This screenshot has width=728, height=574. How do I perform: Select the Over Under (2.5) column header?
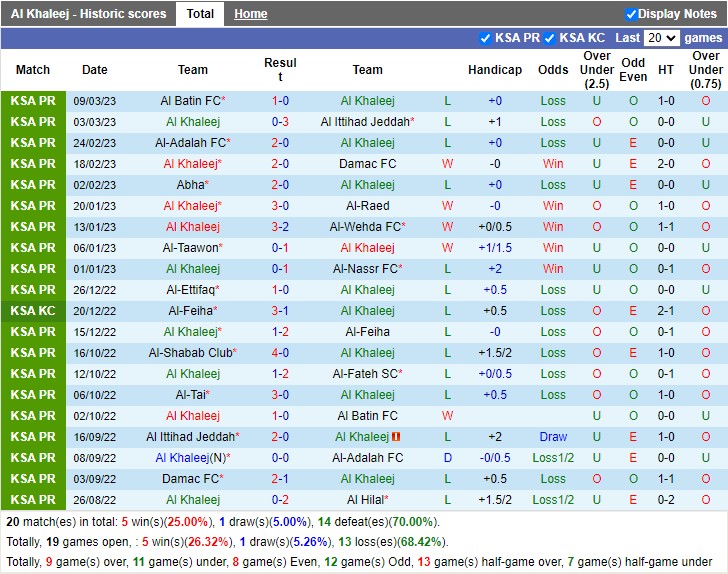(x=597, y=70)
